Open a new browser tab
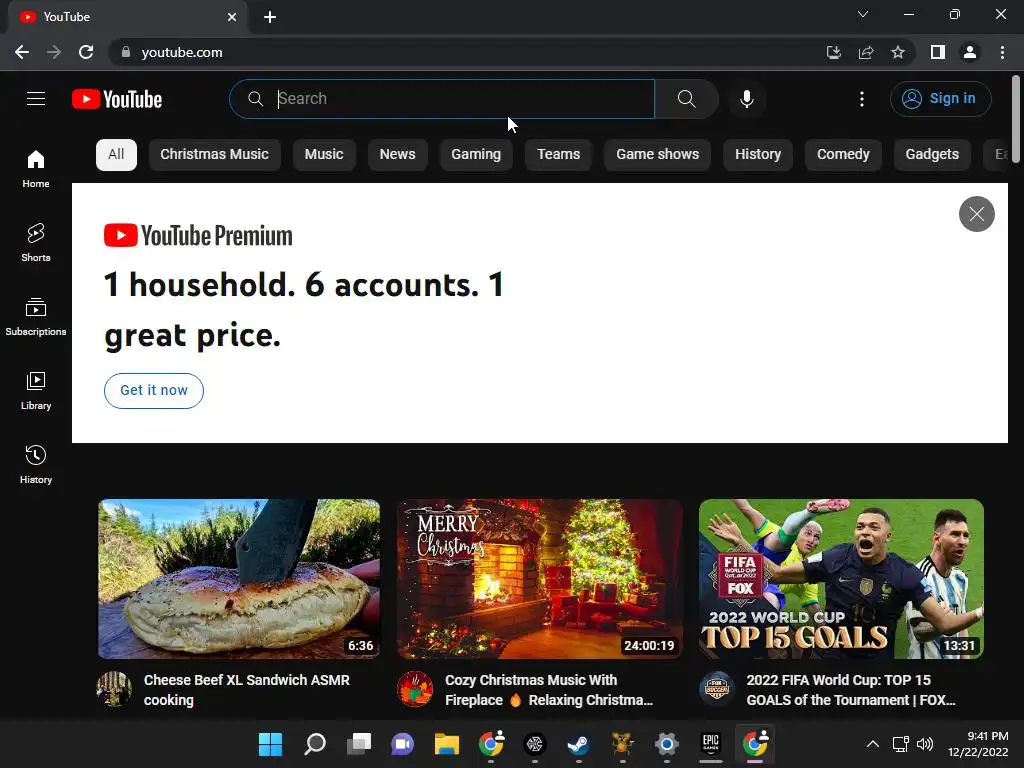The image size is (1024, 768). click(270, 17)
